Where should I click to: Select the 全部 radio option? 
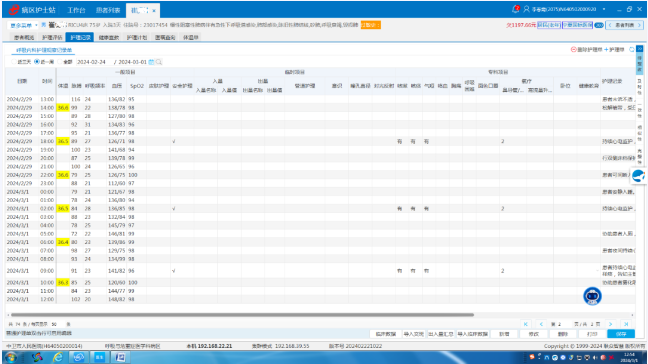pyautogui.click(x=60, y=62)
